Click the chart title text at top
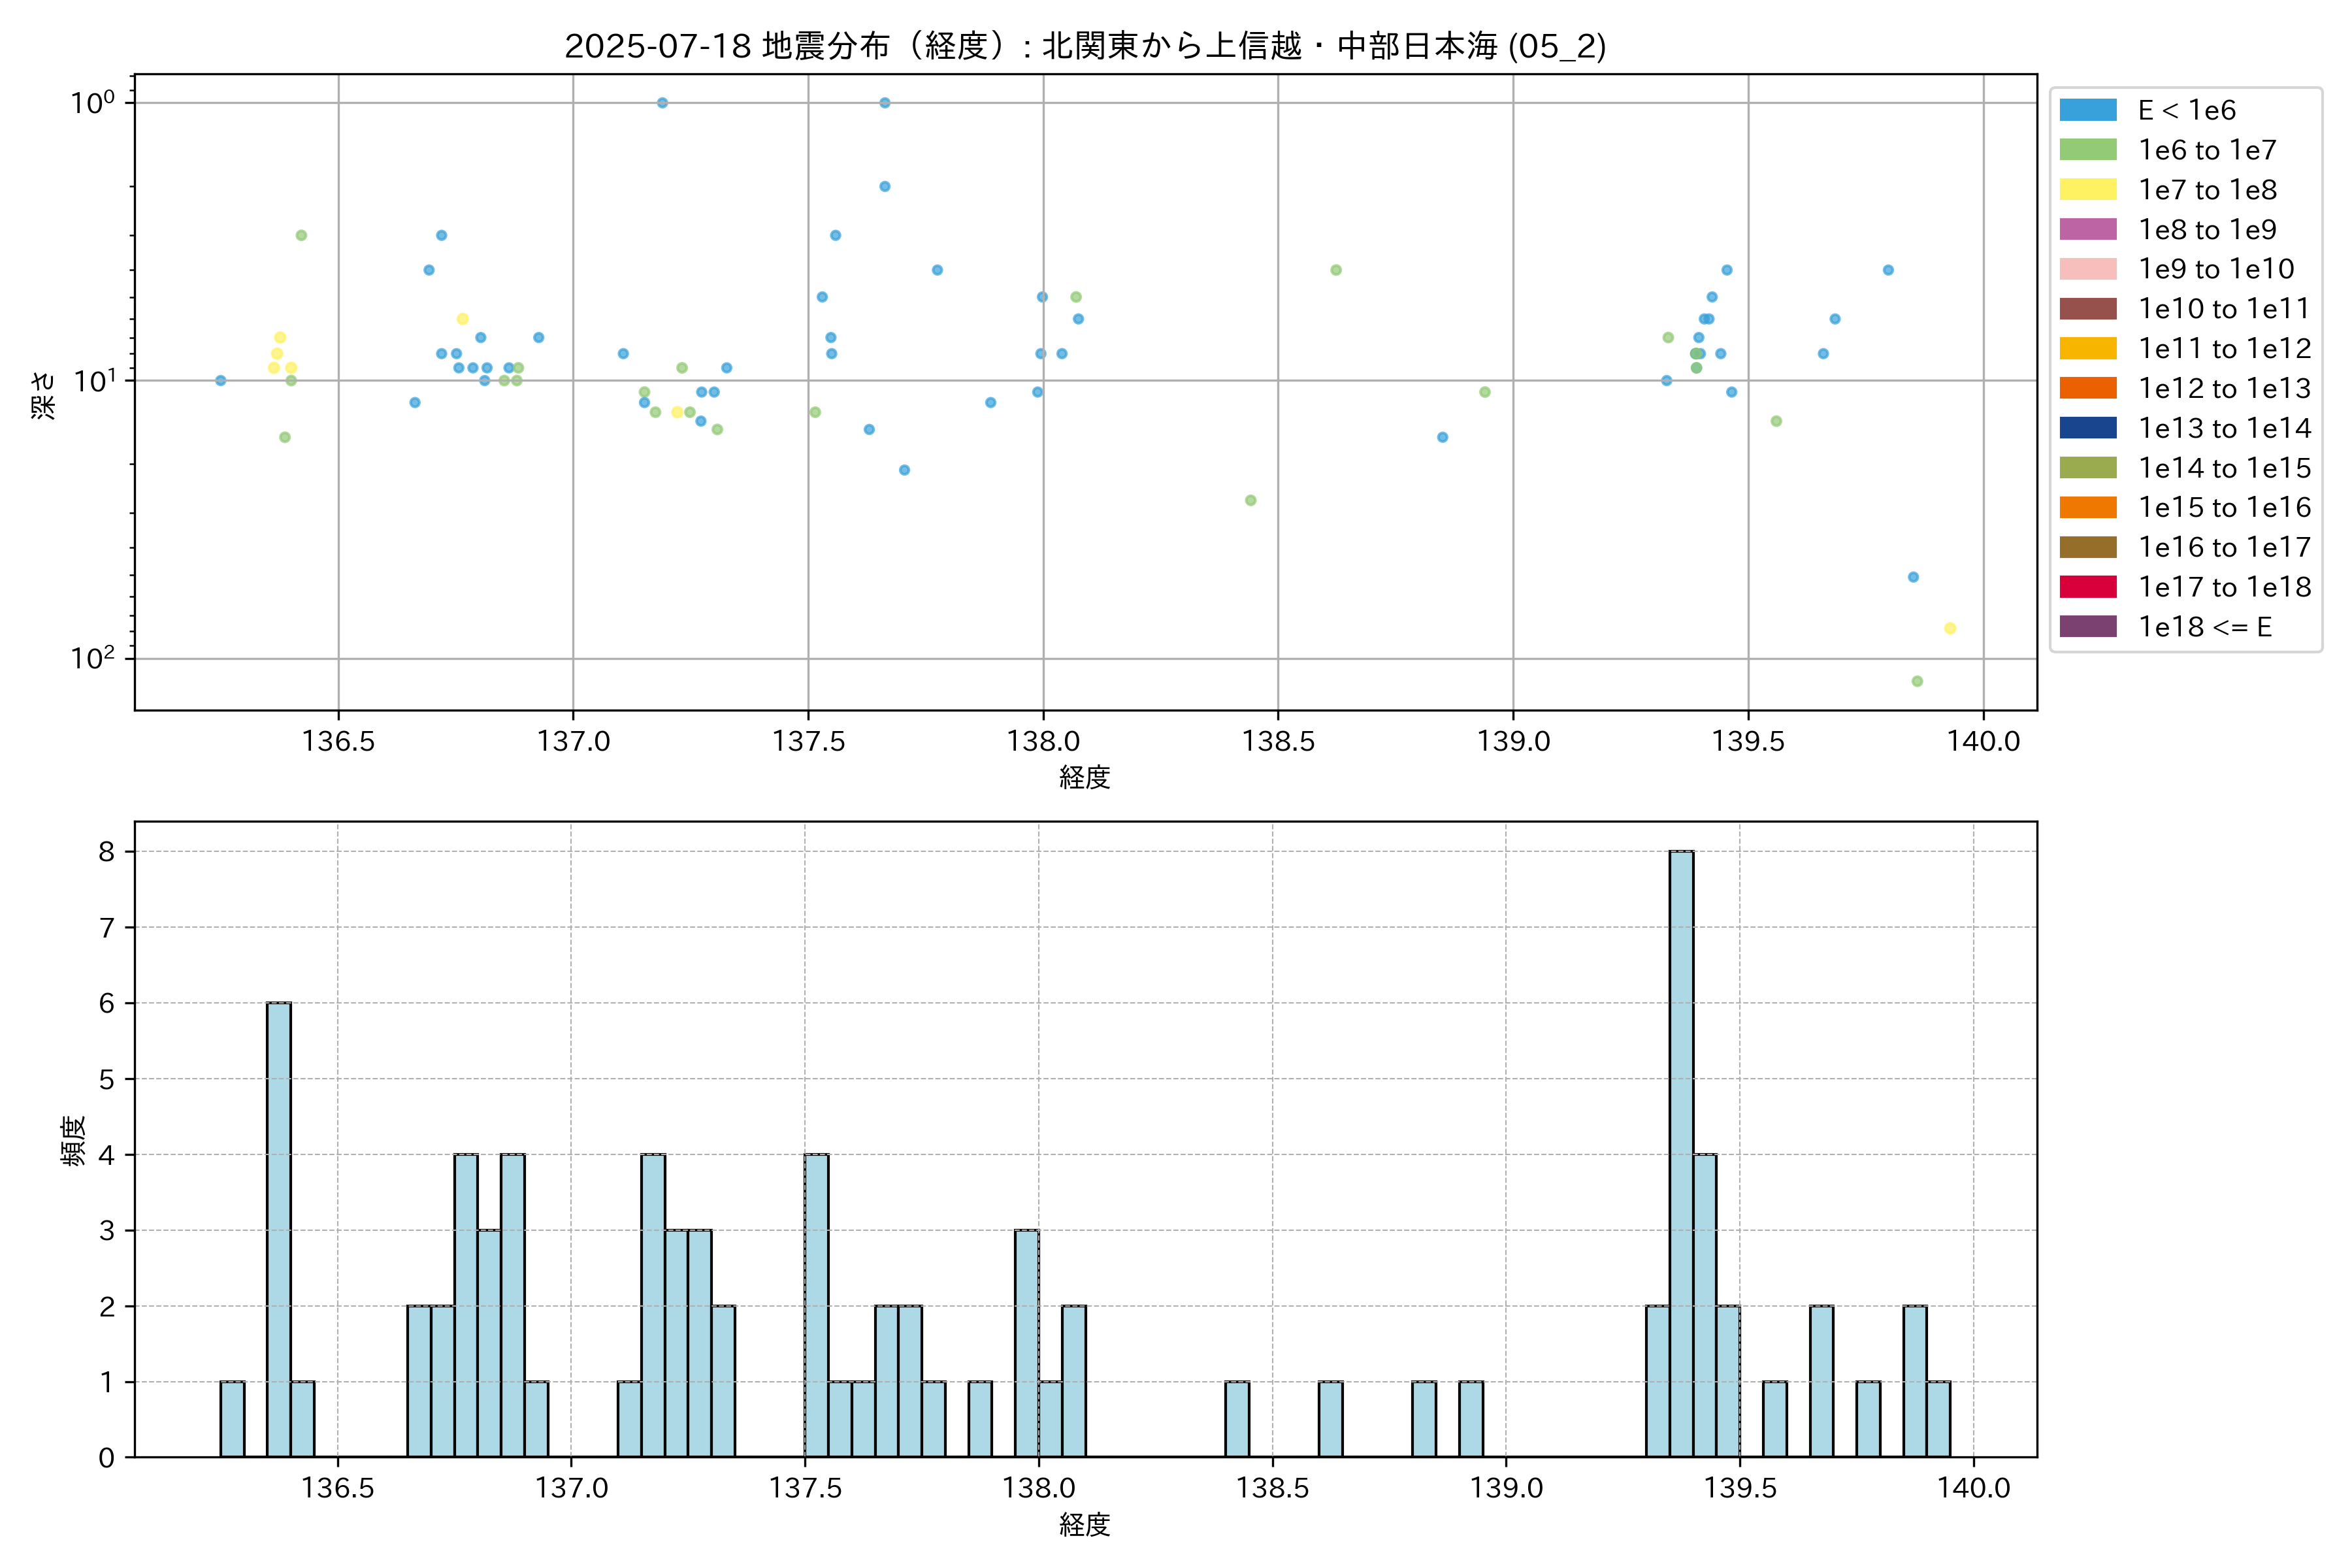The height and width of the screenshot is (1568, 2352). click(1085, 46)
